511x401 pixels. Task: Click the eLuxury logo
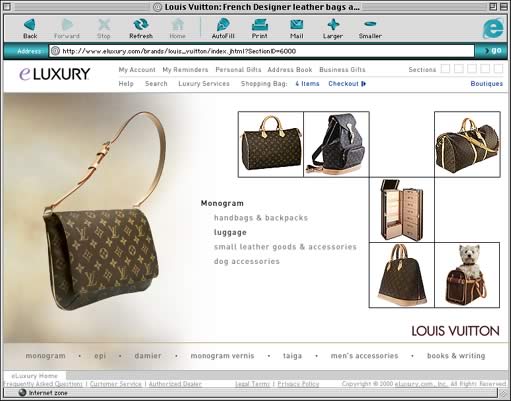pyautogui.click(x=55, y=74)
